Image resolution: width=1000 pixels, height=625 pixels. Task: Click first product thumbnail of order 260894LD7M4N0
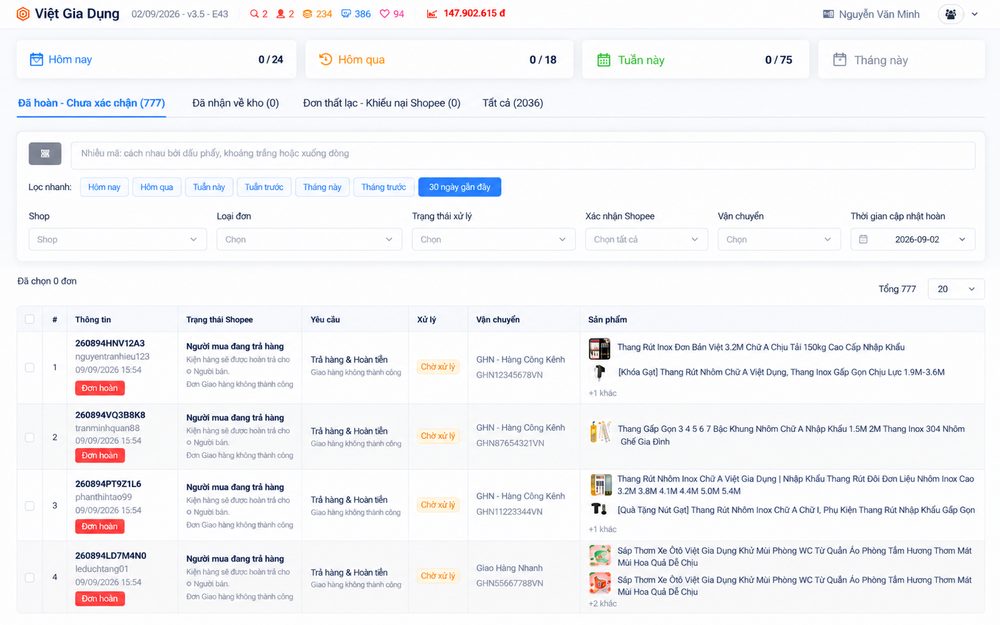[x=600, y=555]
